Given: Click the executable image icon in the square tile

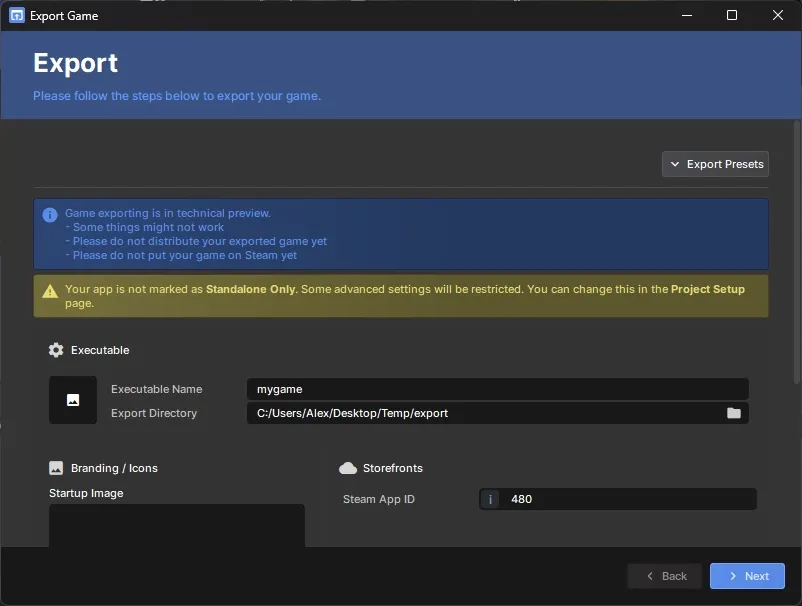Looking at the screenshot, I should pos(72,400).
